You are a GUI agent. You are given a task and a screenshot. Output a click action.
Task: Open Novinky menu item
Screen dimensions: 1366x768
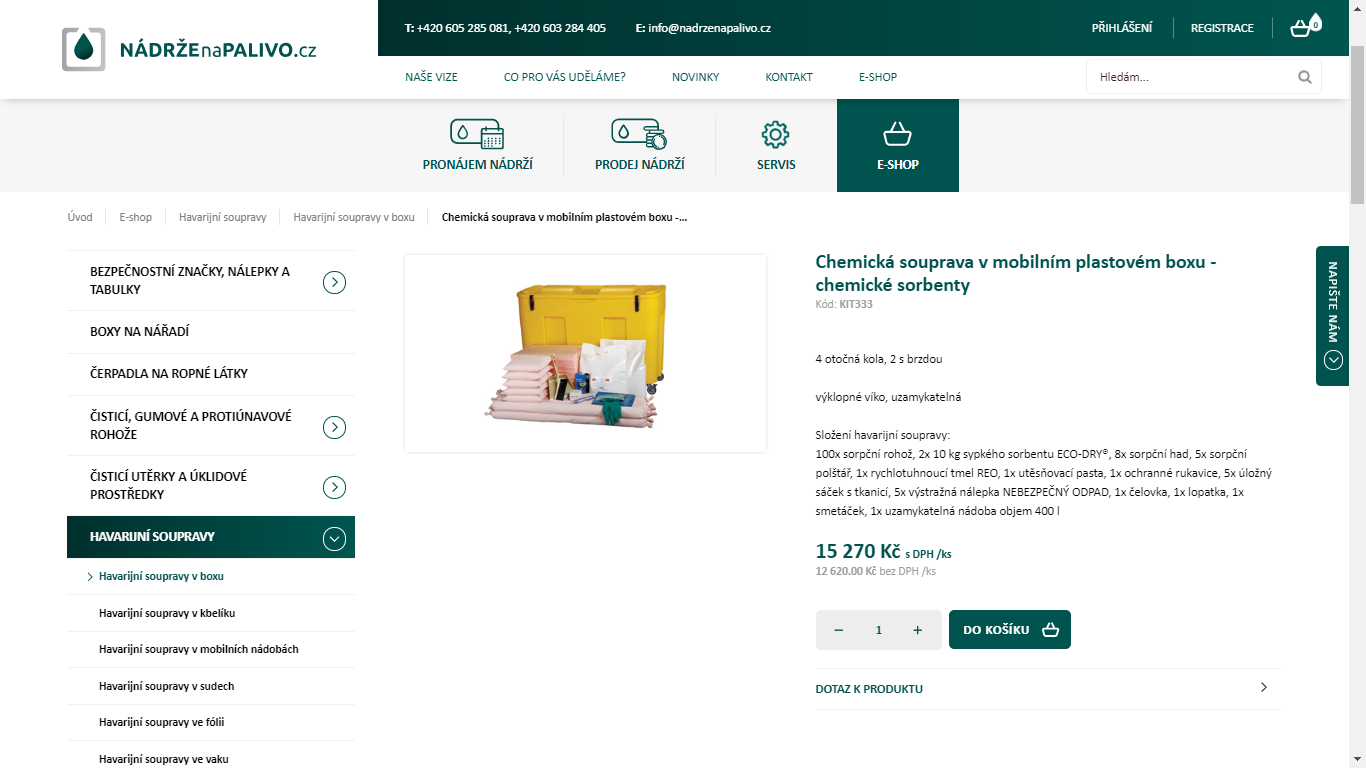pyautogui.click(x=695, y=77)
